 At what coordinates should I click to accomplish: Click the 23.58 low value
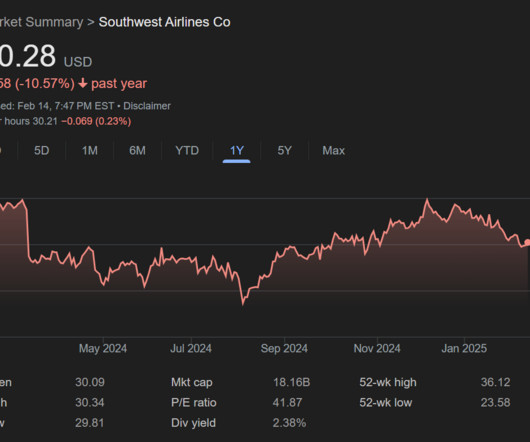tap(495, 402)
